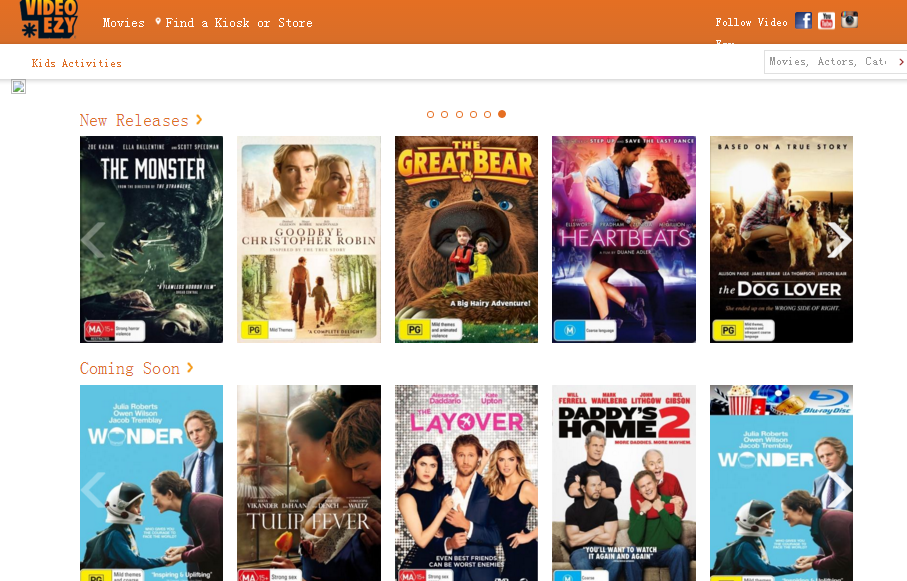Submit search with the arrow icon
This screenshot has height=581, width=907.
point(901,62)
